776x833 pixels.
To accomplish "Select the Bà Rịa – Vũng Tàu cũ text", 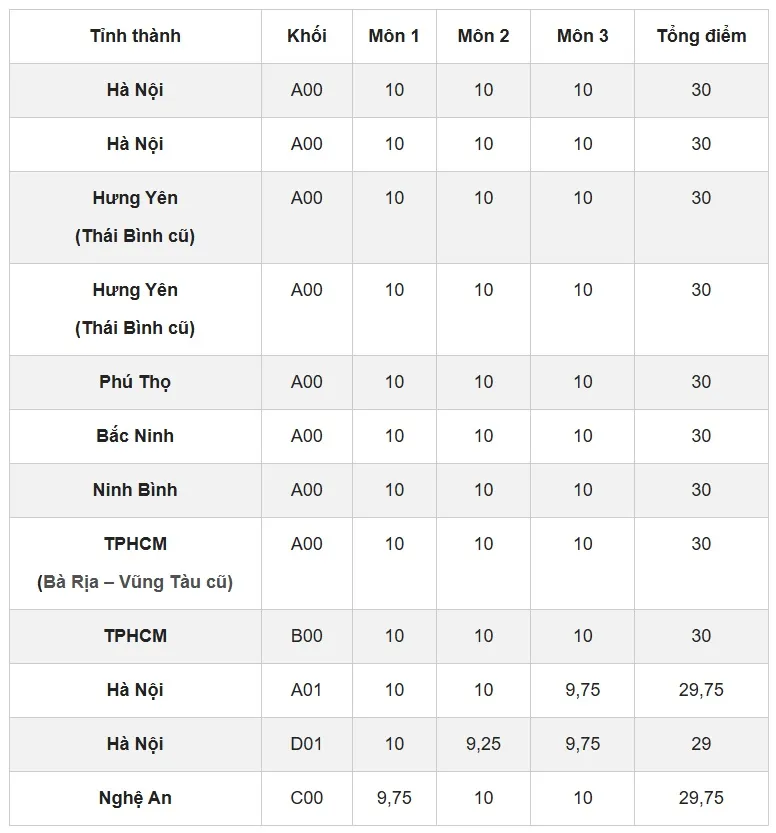I will pos(135,582).
